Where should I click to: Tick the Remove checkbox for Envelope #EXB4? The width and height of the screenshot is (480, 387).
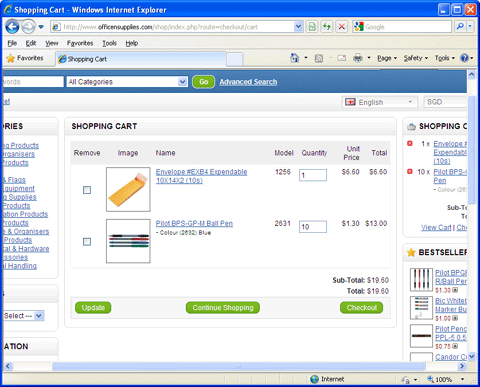click(87, 190)
